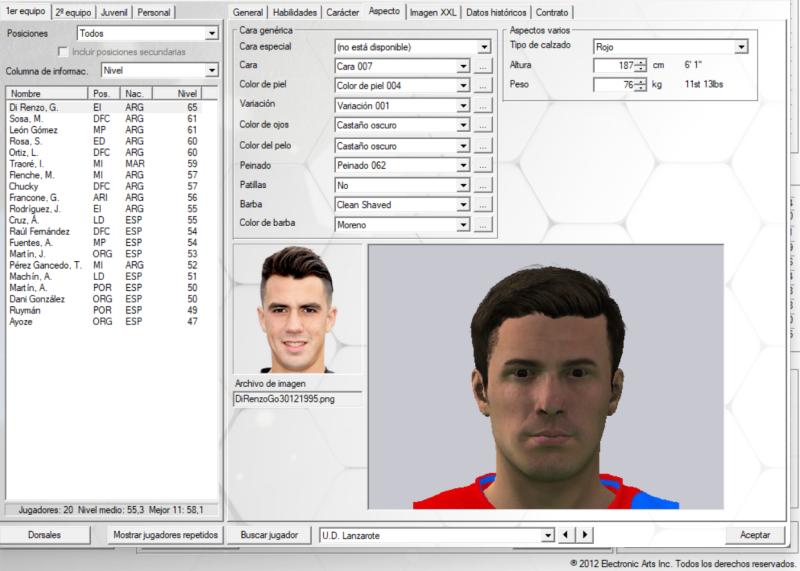Toggle Incluir posiciones secundarias checkbox
Screen dimensions: 800x571
pos(63,52)
